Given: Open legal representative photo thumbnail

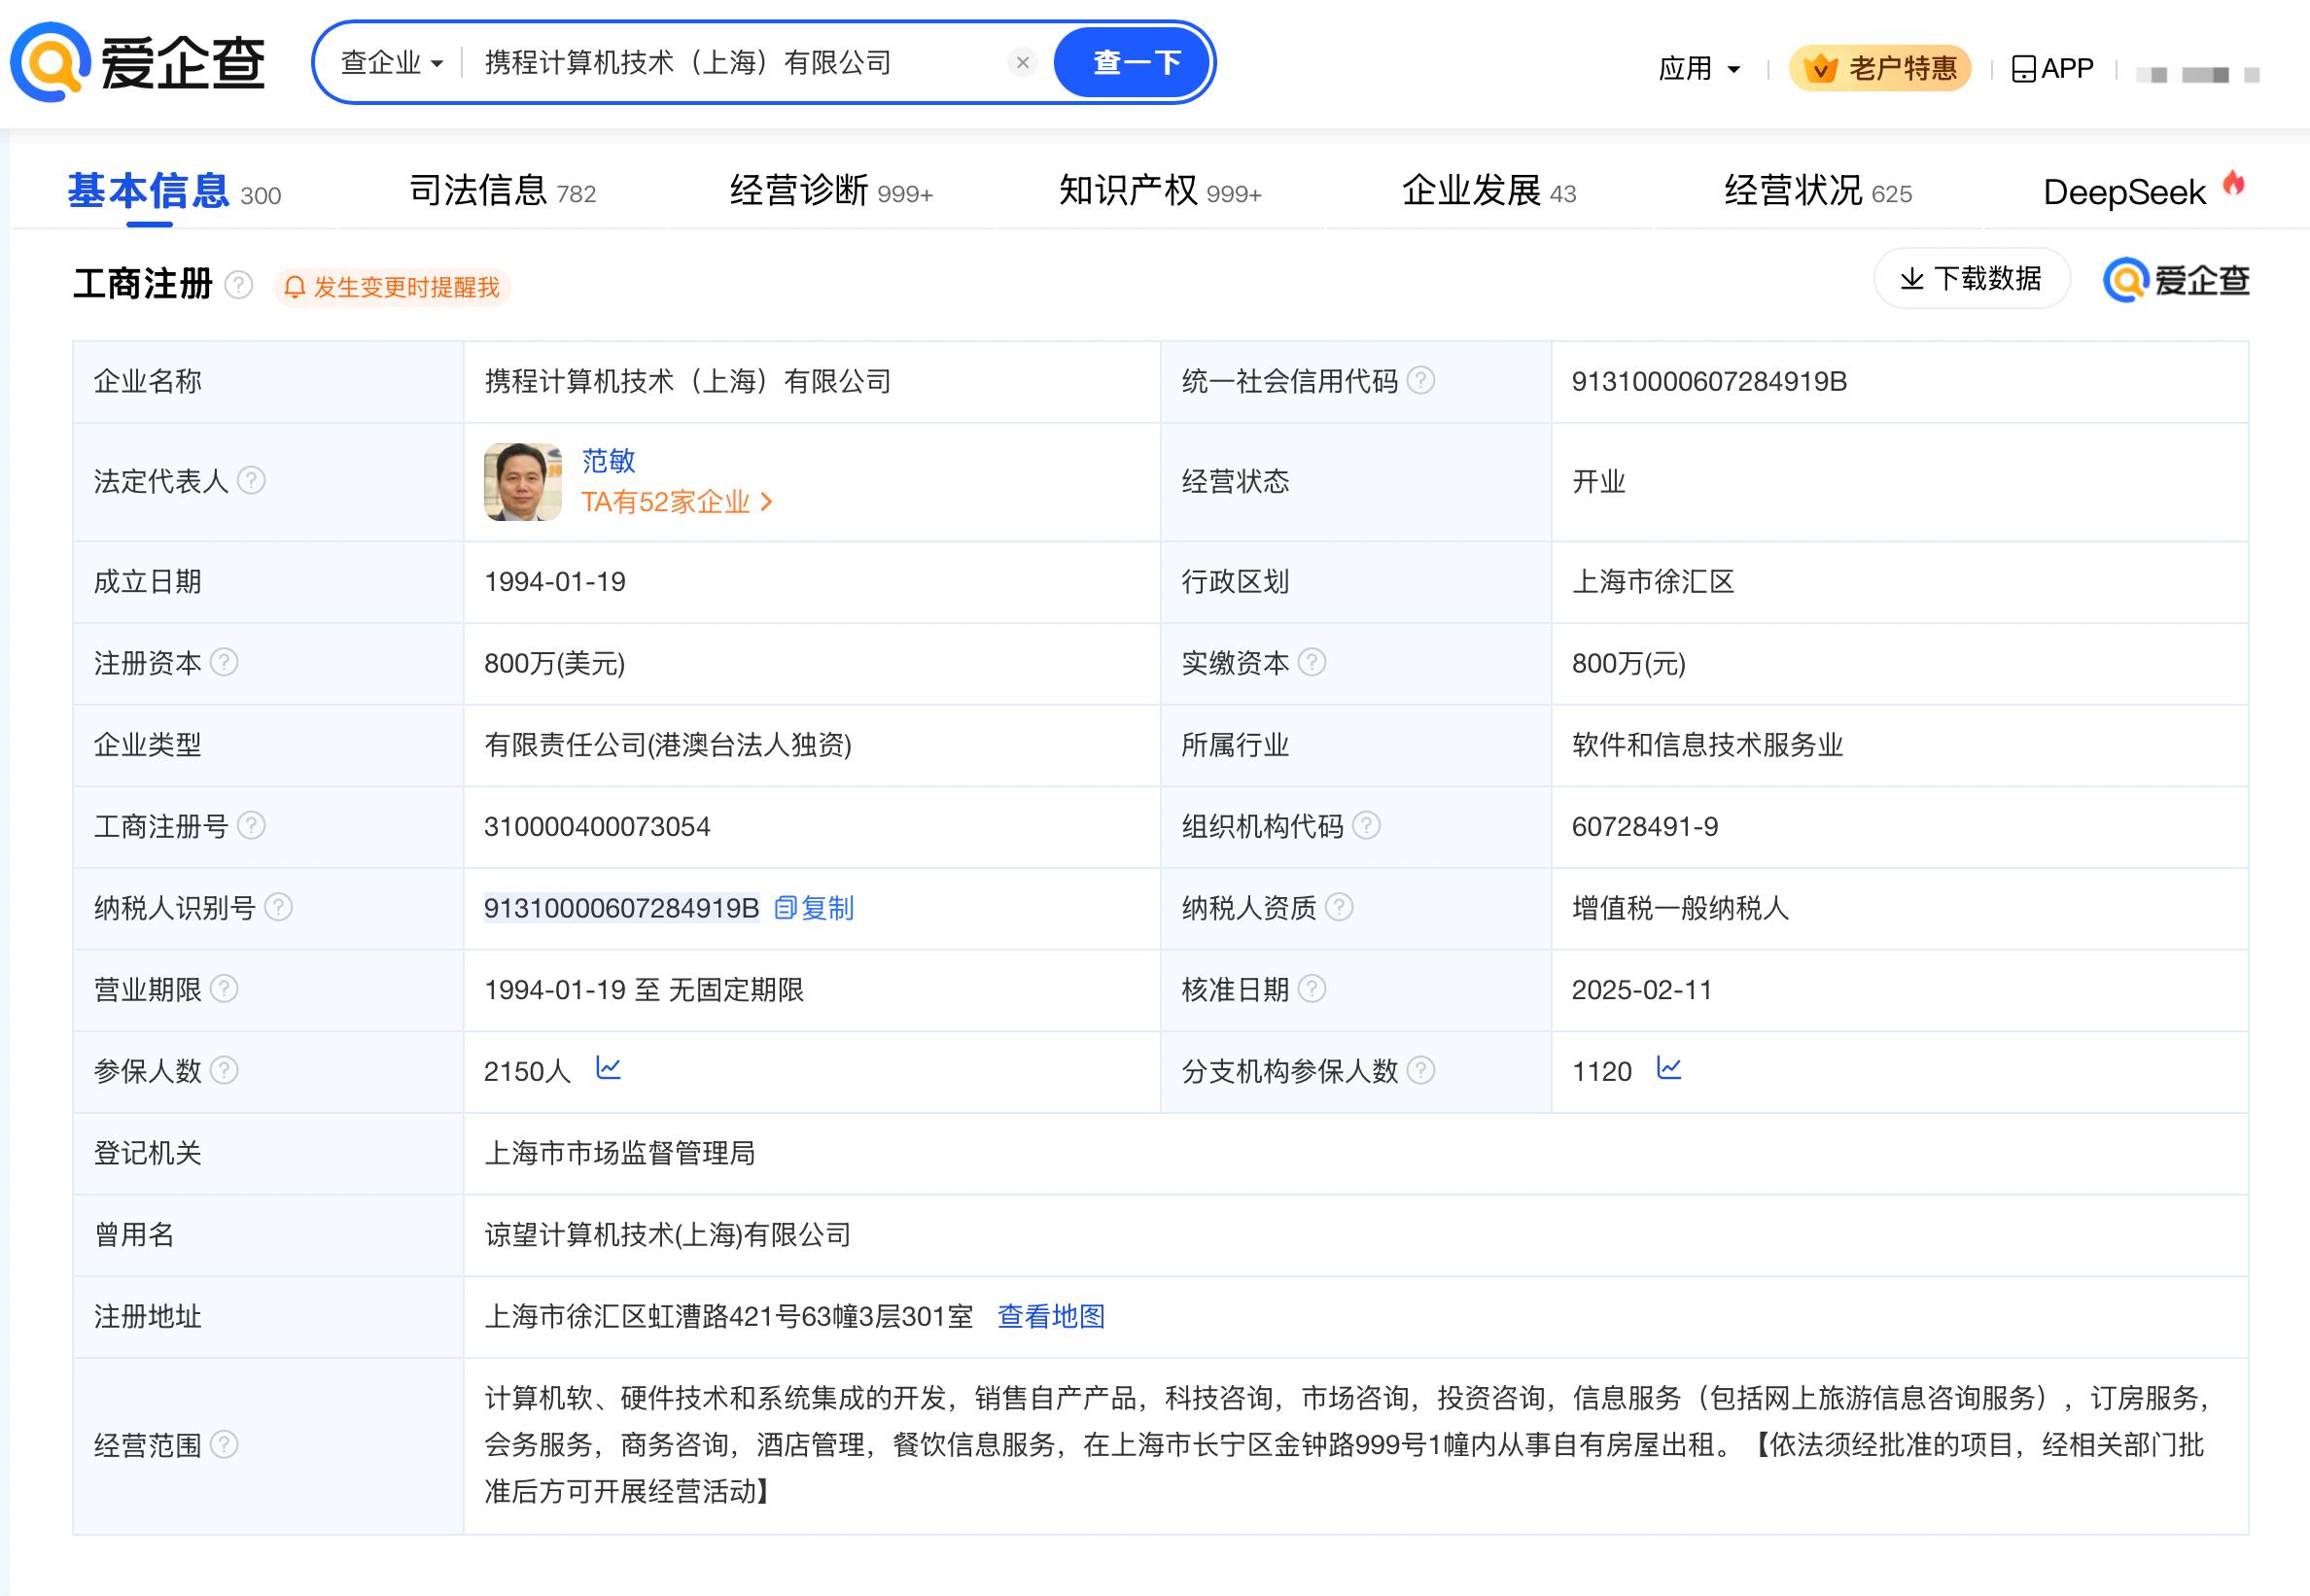Looking at the screenshot, I should coord(523,482).
